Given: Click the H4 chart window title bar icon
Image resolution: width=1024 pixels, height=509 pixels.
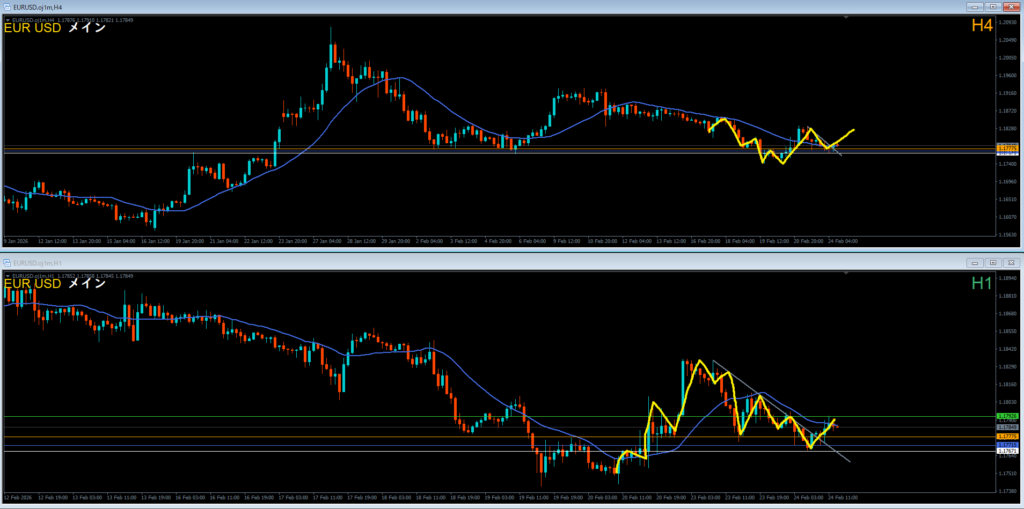Looking at the screenshot, I should click(x=7, y=7).
